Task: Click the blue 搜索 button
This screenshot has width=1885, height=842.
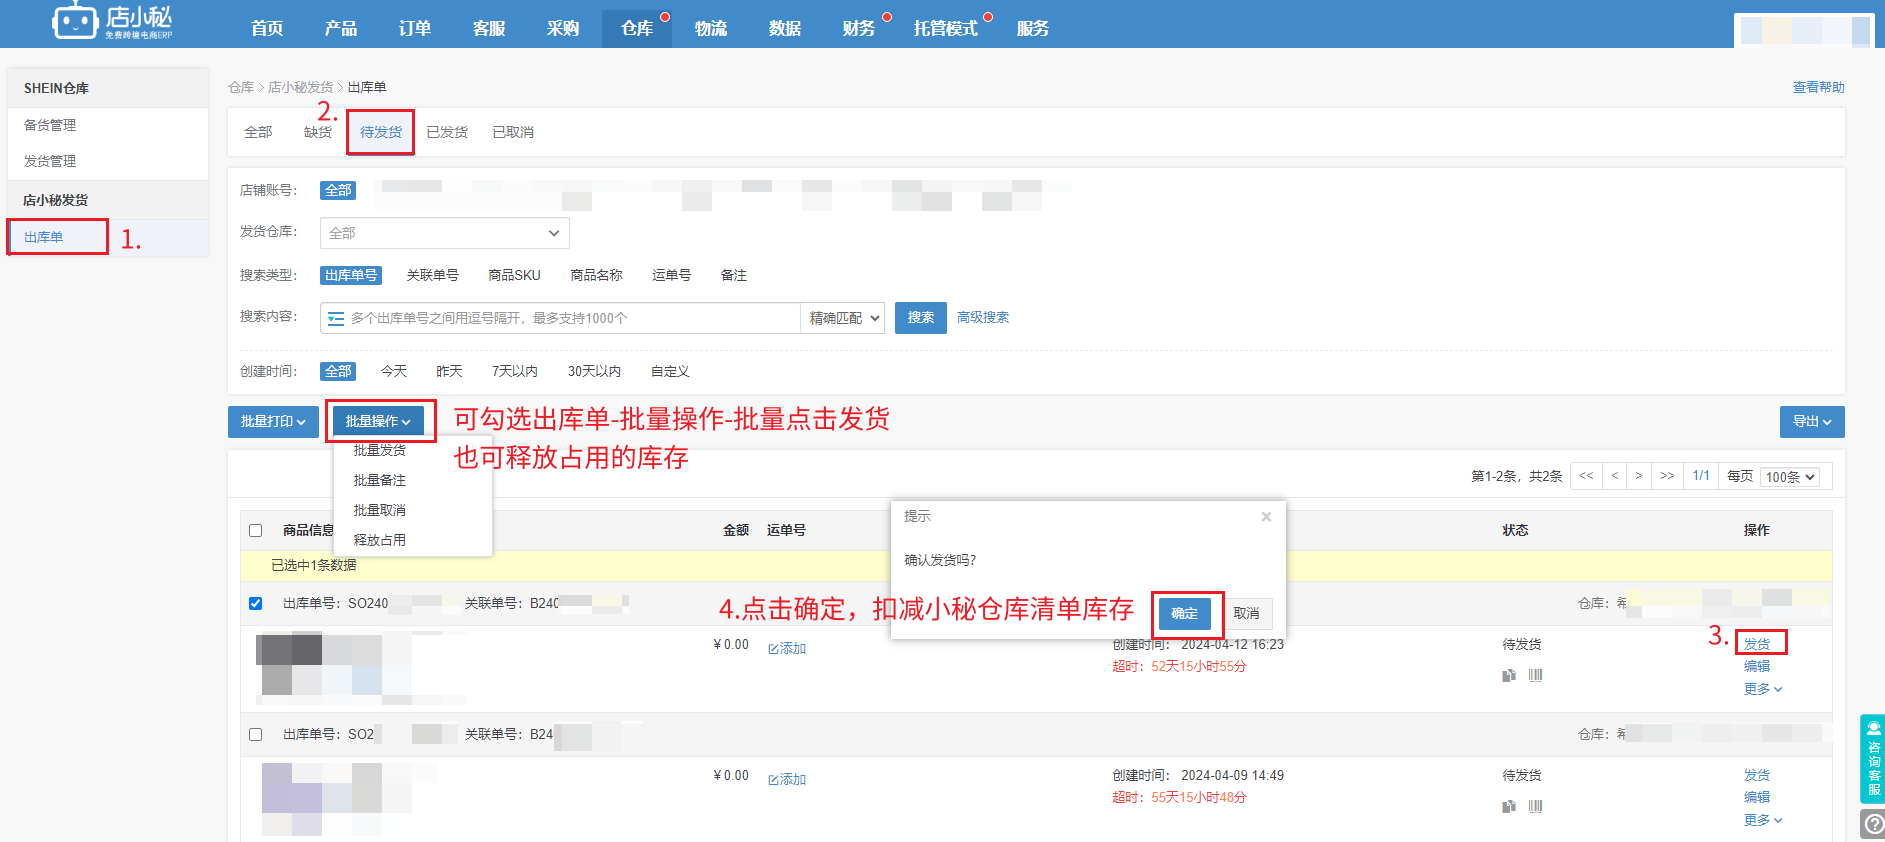Action: [x=921, y=318]
